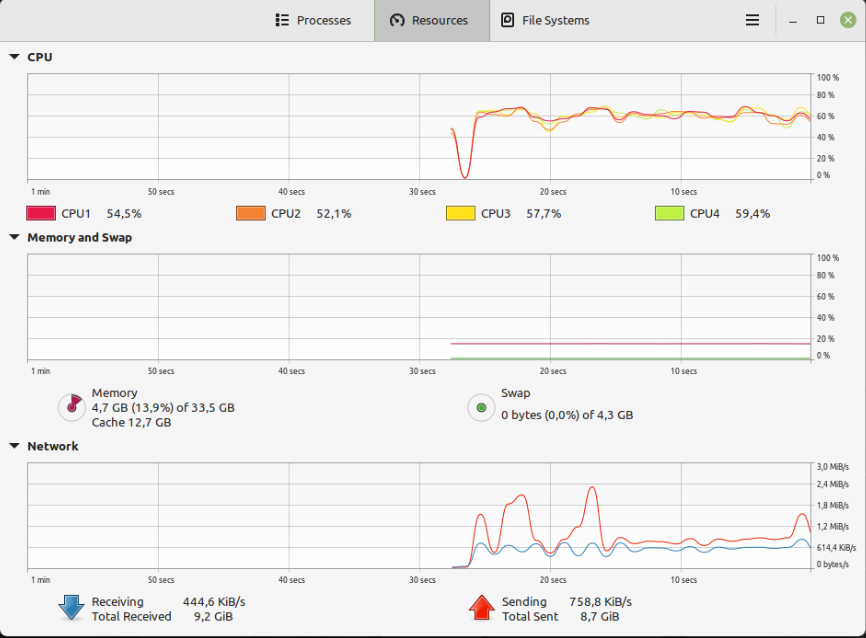
Task: Collapse the CPU section
Action: click(x=14, y=57)
